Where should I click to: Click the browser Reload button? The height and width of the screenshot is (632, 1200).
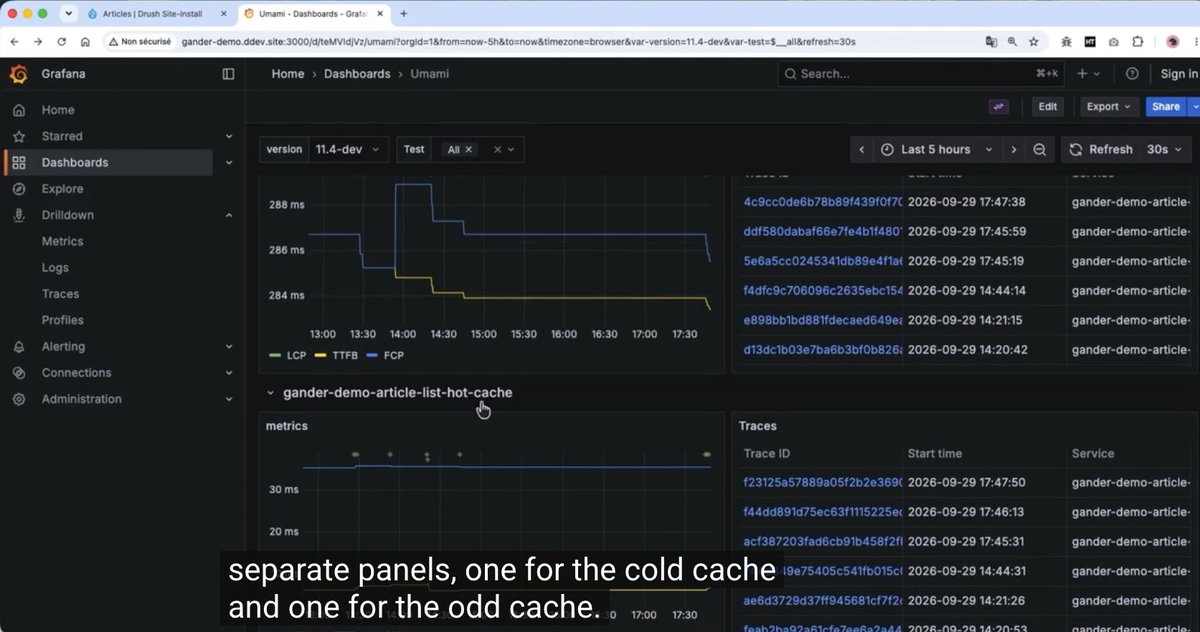(62, 42)
